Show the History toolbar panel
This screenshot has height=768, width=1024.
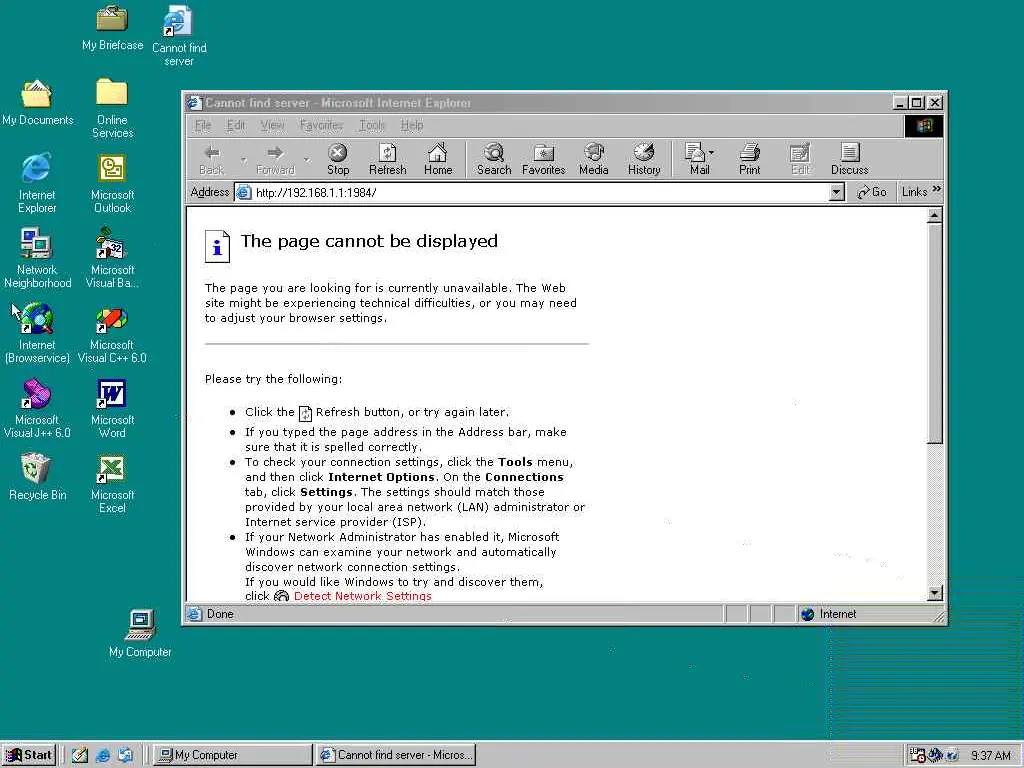[x=644, y=159]
